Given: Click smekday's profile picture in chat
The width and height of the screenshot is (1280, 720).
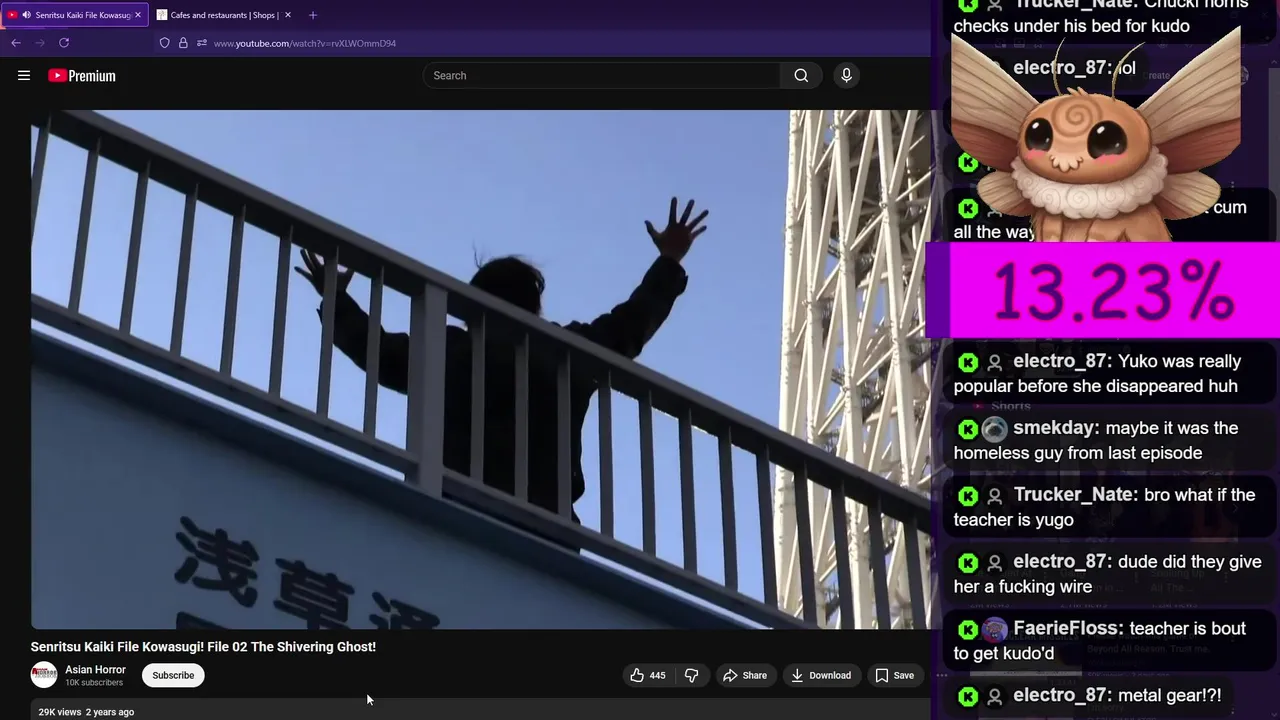Looking at the screenshot, I should click(994, 429).
